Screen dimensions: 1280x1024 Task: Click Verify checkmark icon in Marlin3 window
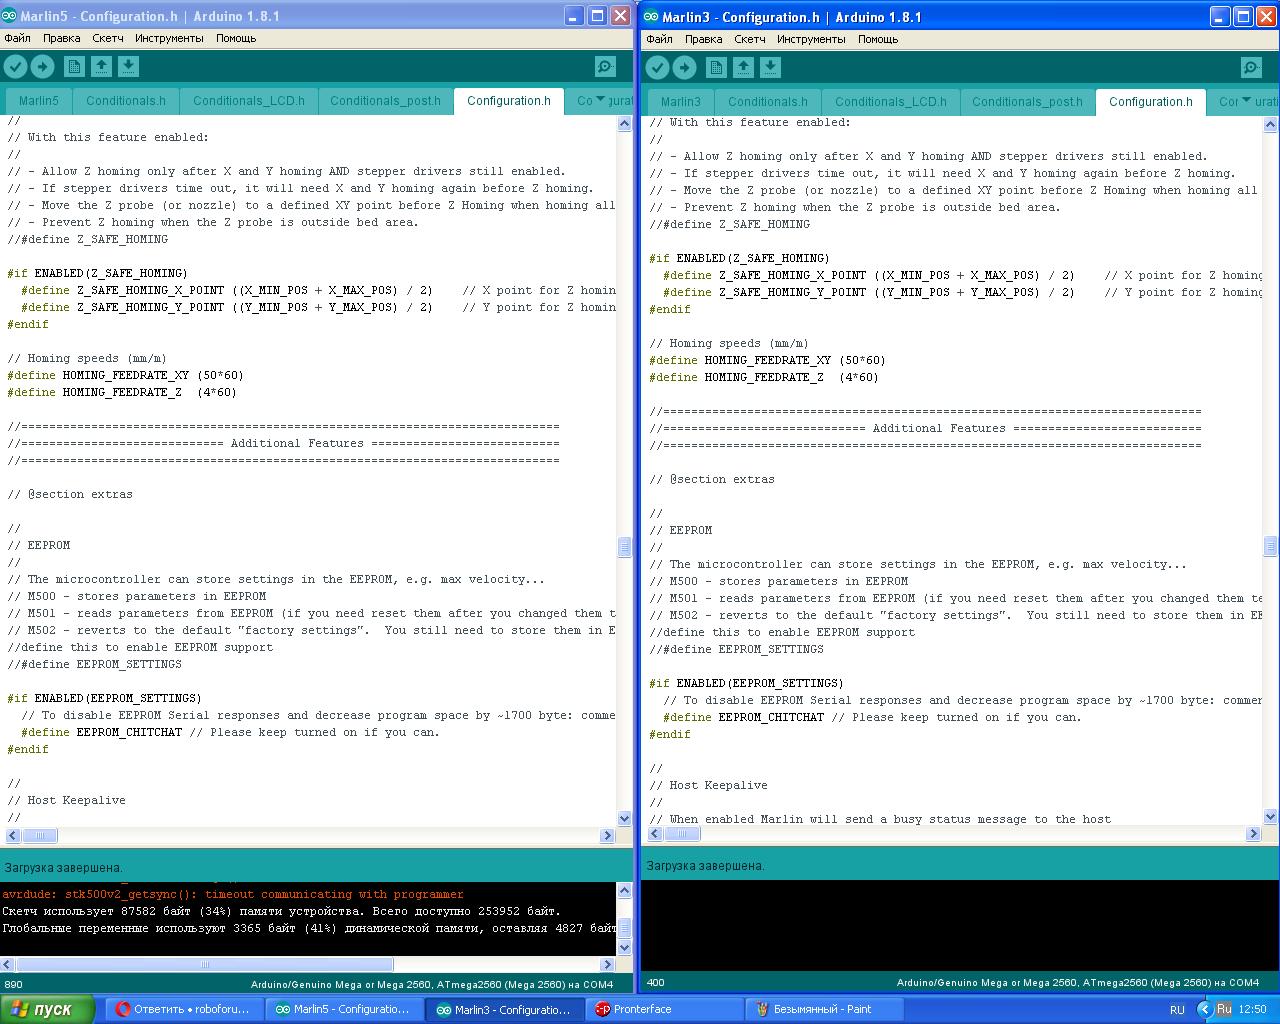(657, 68)
